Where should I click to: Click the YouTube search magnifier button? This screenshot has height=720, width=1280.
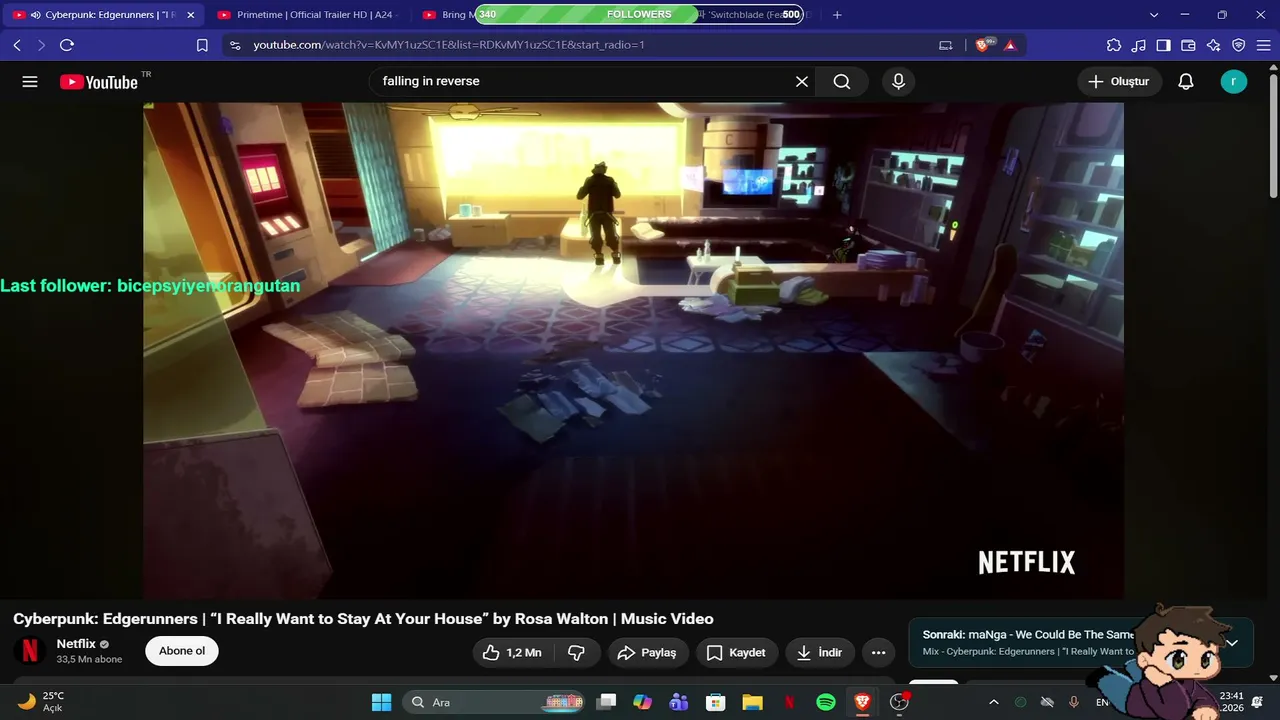[842, 82]
